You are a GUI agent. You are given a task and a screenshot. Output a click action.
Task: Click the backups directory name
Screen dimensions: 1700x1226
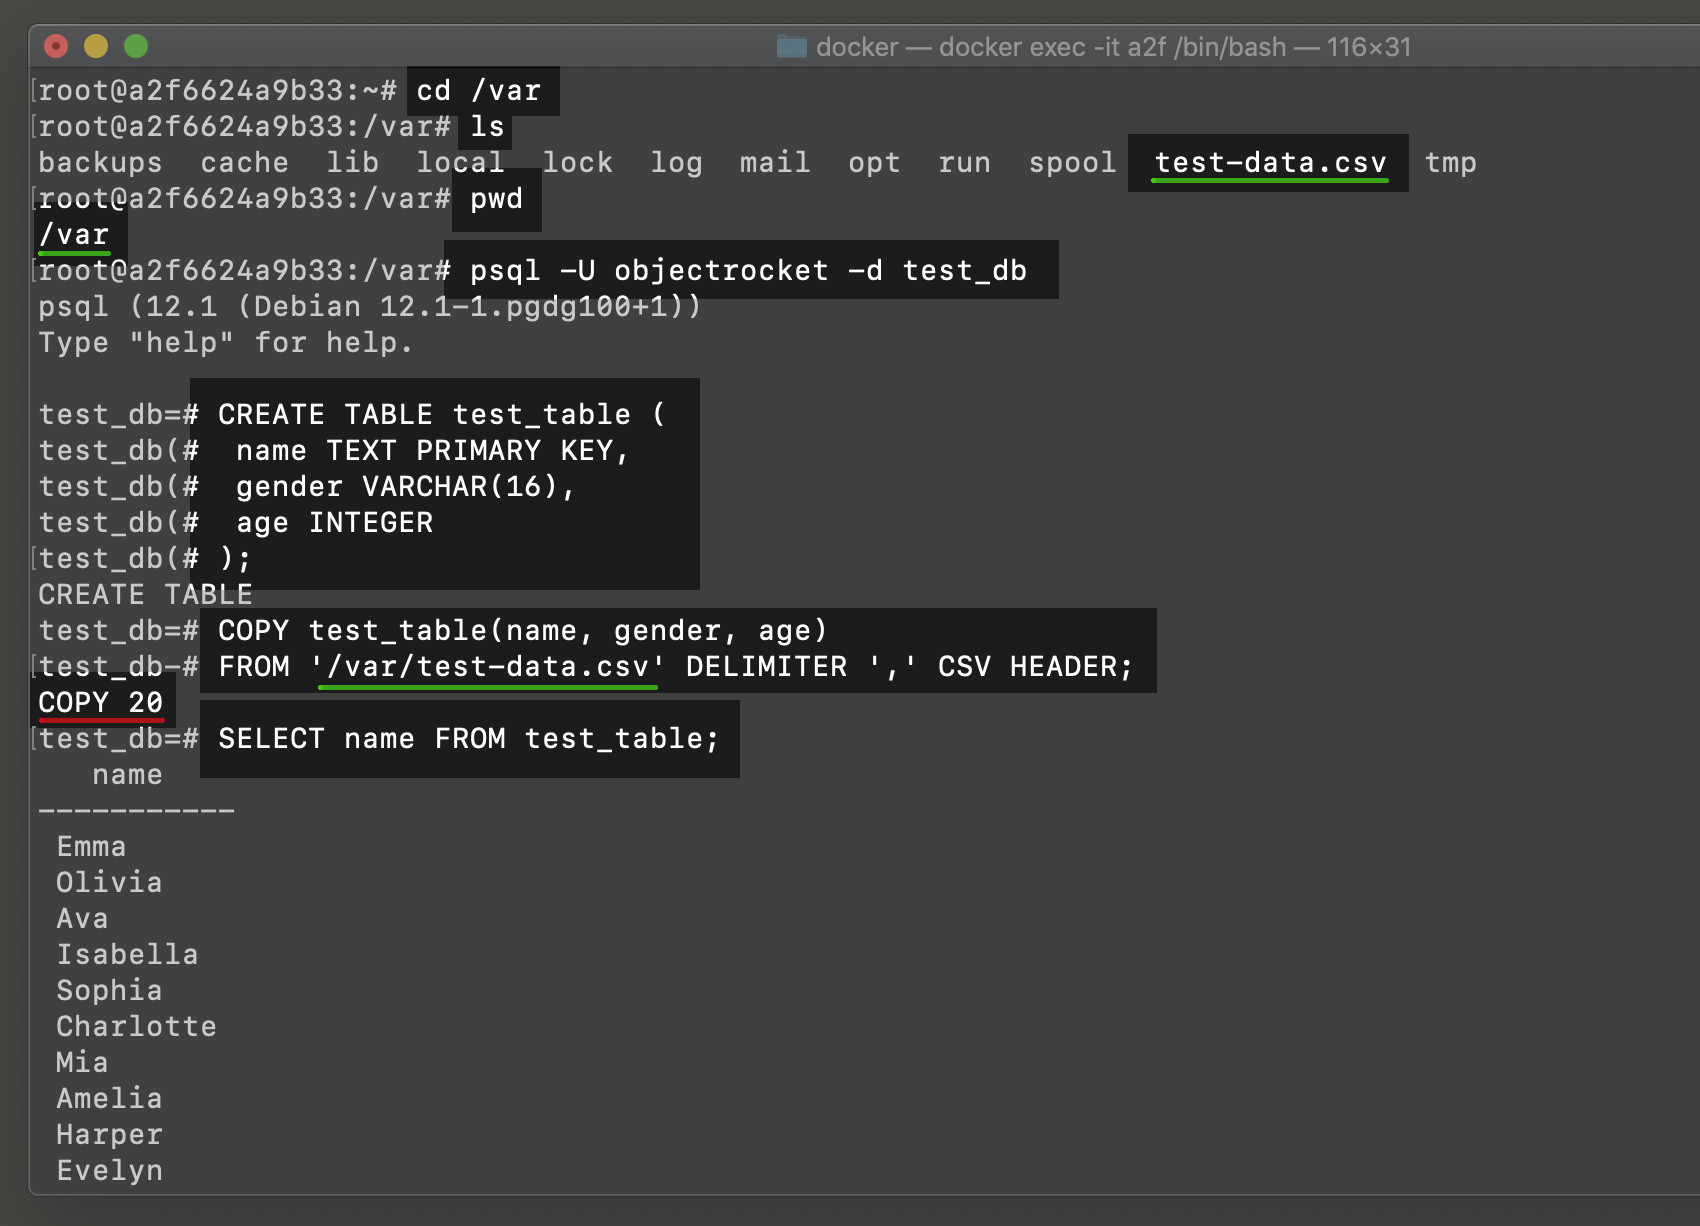[x=99, y=163]
